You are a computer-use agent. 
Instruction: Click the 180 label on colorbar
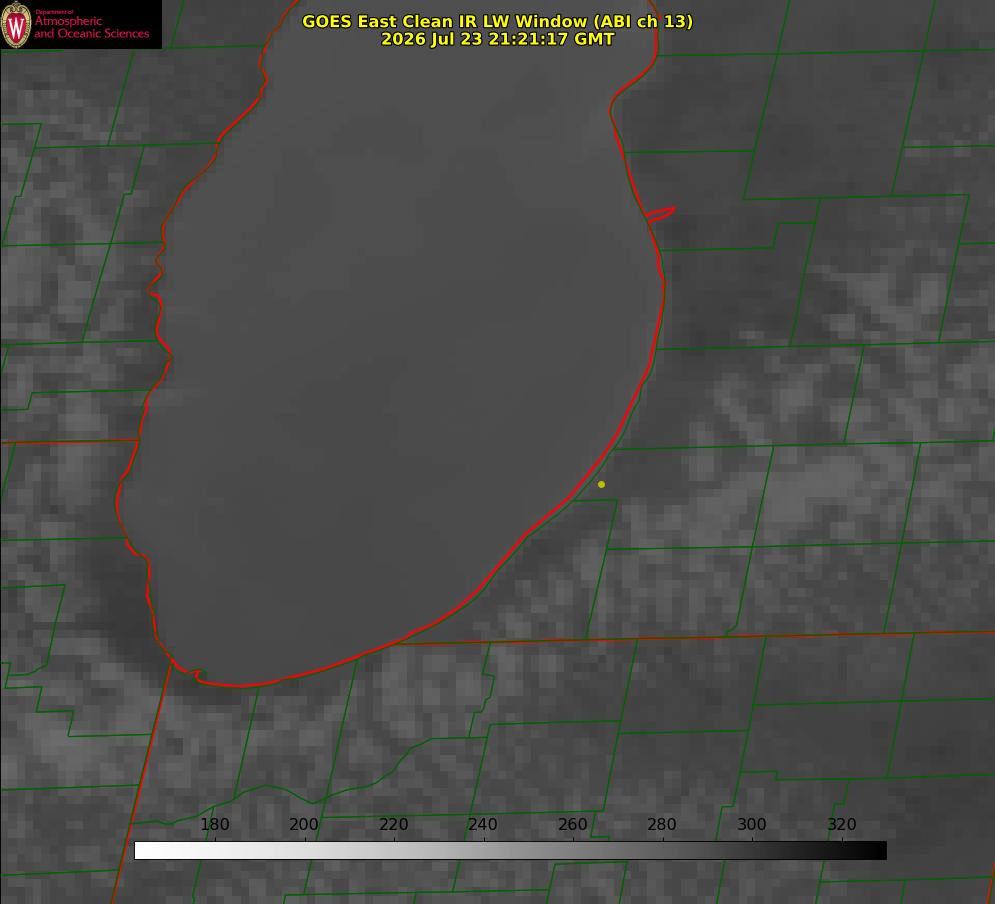pyautogui.click(x=214, y=824)
